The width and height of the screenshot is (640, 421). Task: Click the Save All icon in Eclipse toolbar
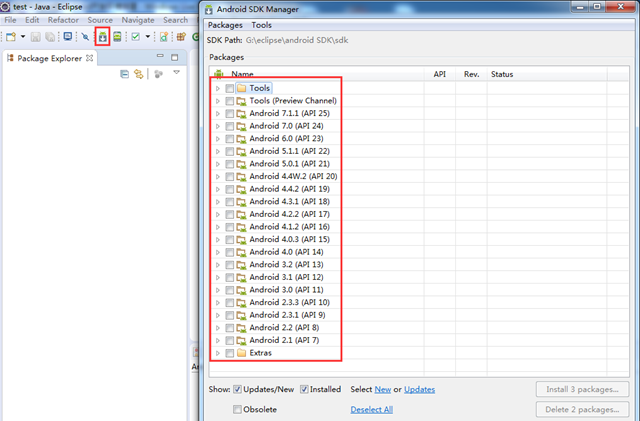tap(50, 37)
